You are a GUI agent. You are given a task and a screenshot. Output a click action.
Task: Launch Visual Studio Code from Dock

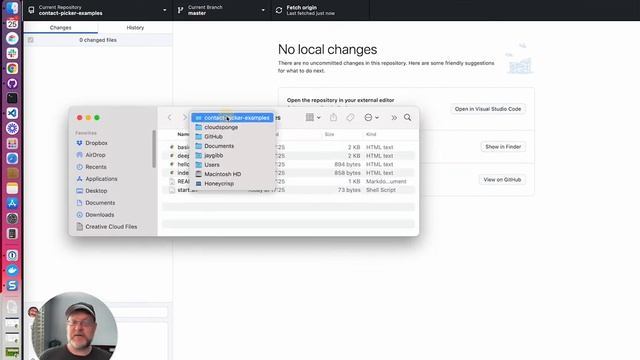tap(12, 113)
